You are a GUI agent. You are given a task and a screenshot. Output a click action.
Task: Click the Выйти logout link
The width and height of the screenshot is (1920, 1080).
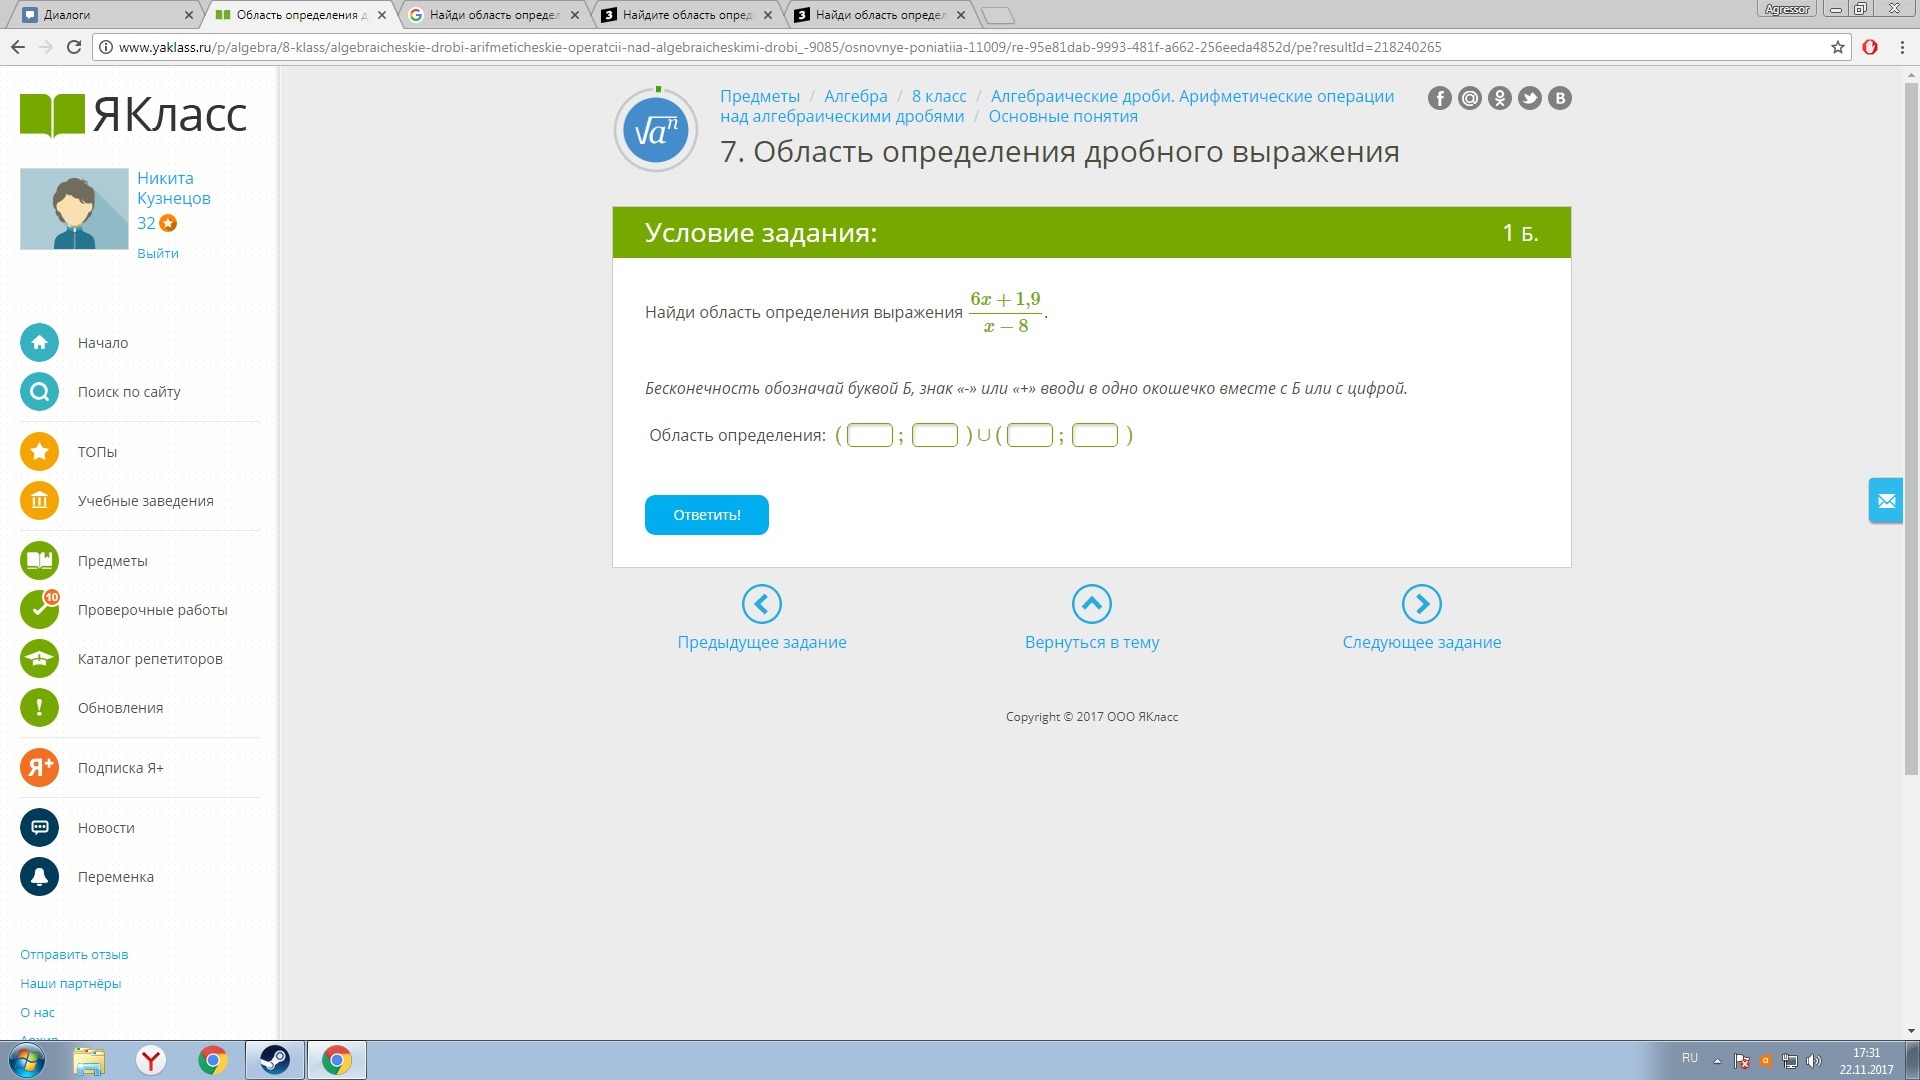coord(158,254)
